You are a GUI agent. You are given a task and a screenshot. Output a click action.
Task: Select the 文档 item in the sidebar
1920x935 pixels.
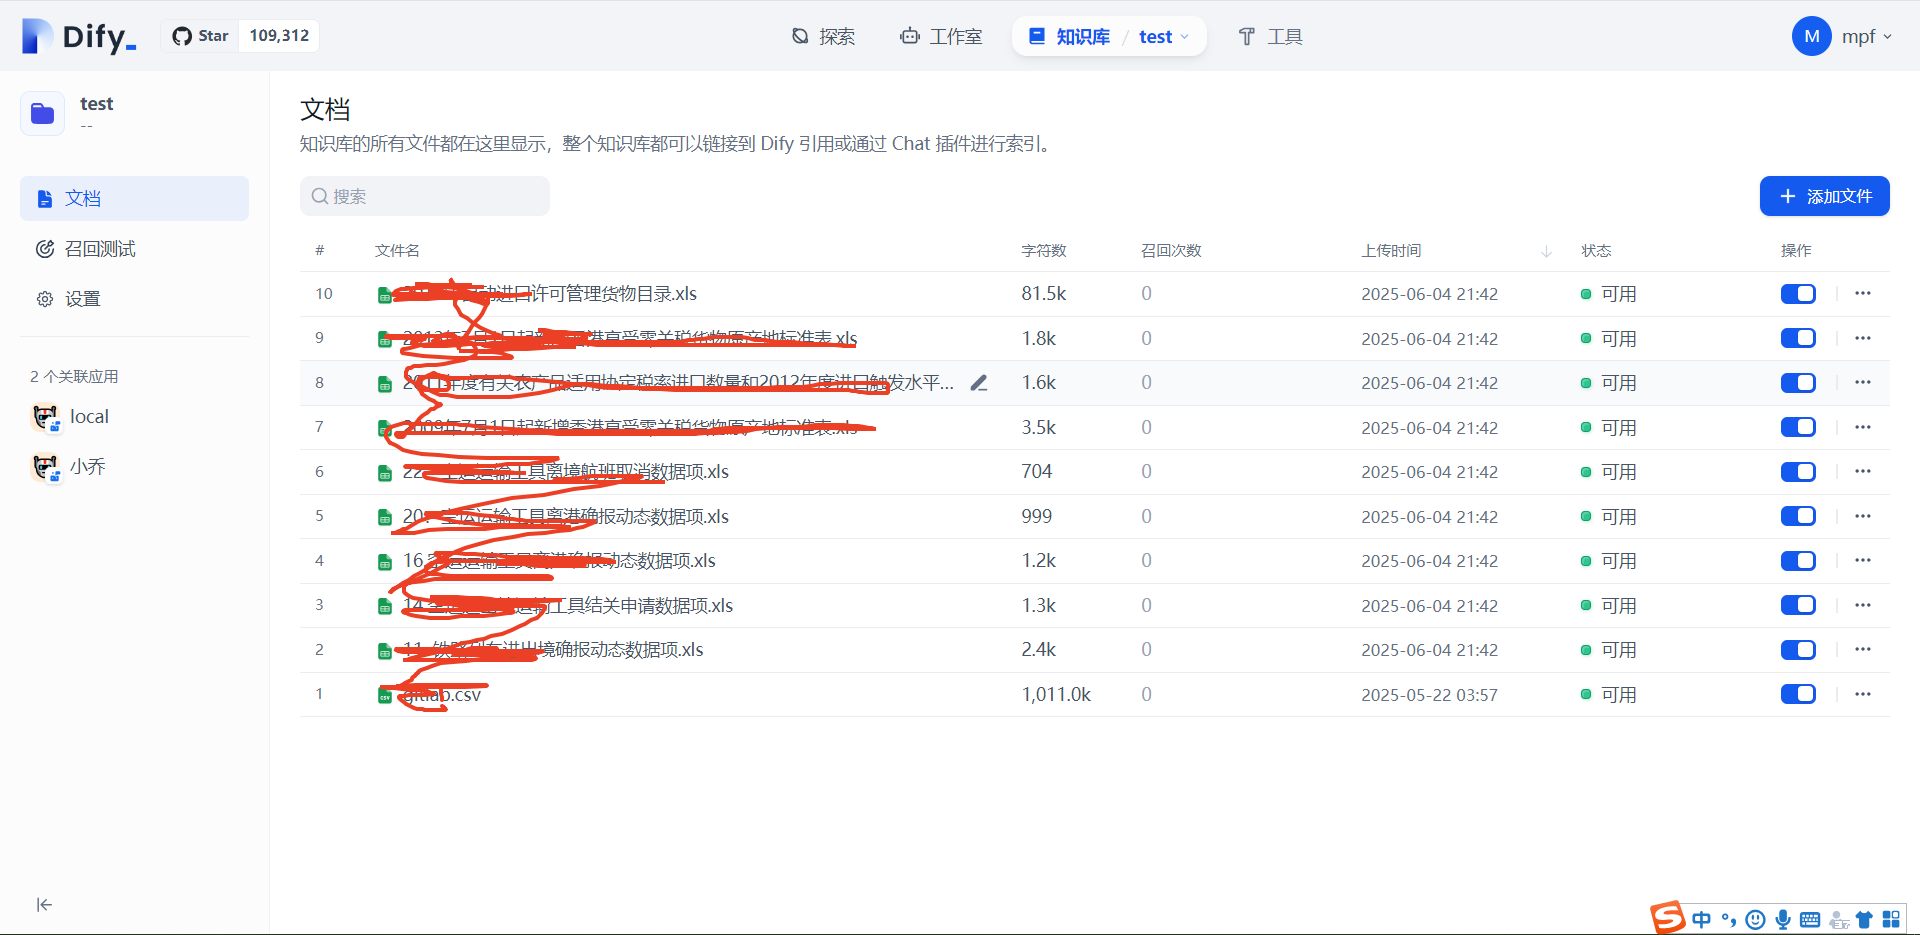point(84,198)
